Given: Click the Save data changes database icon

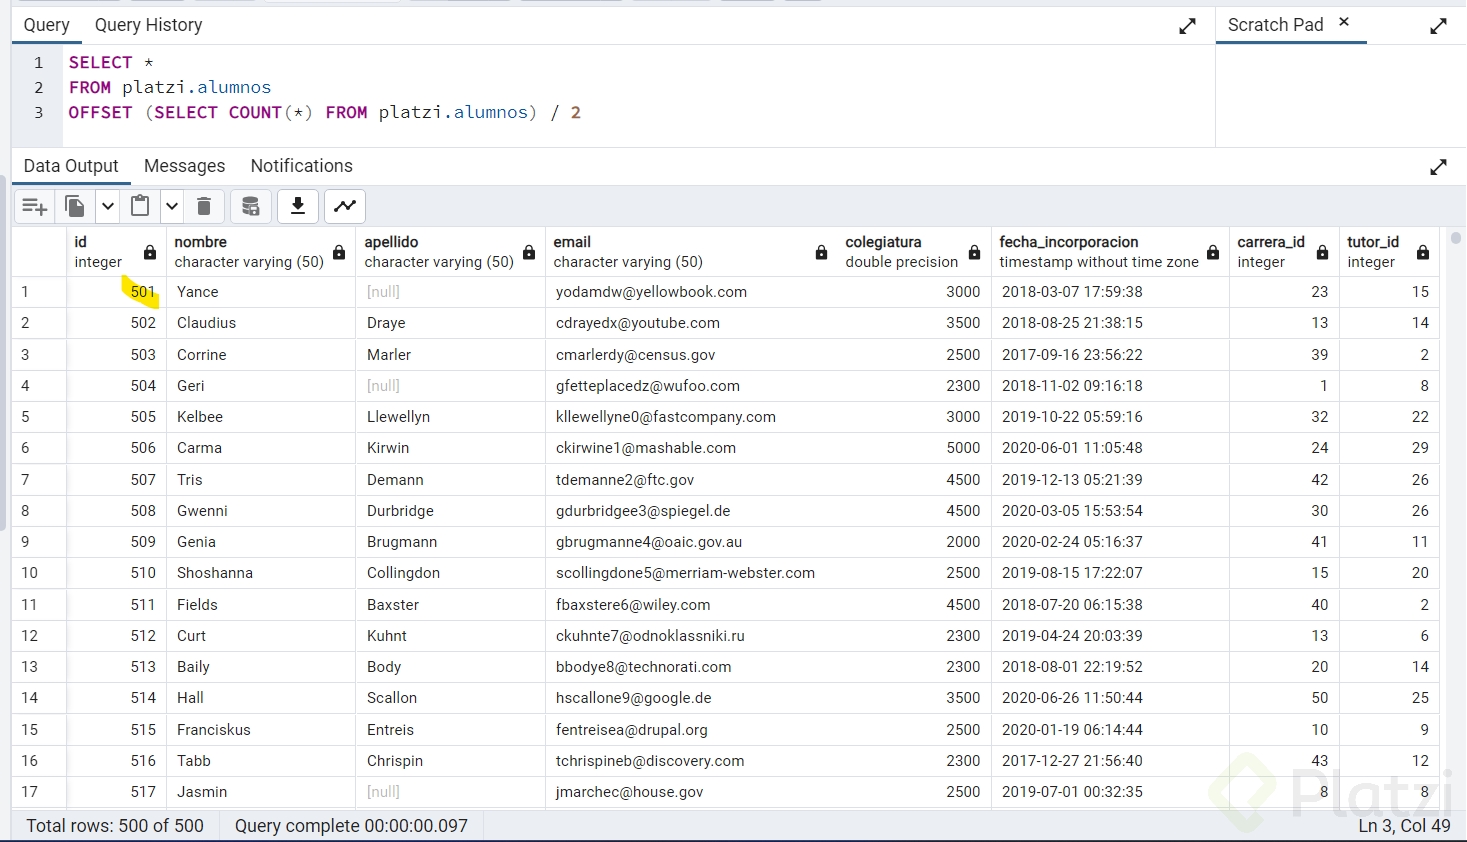Looking at the screenshot, I should point(251,206).
